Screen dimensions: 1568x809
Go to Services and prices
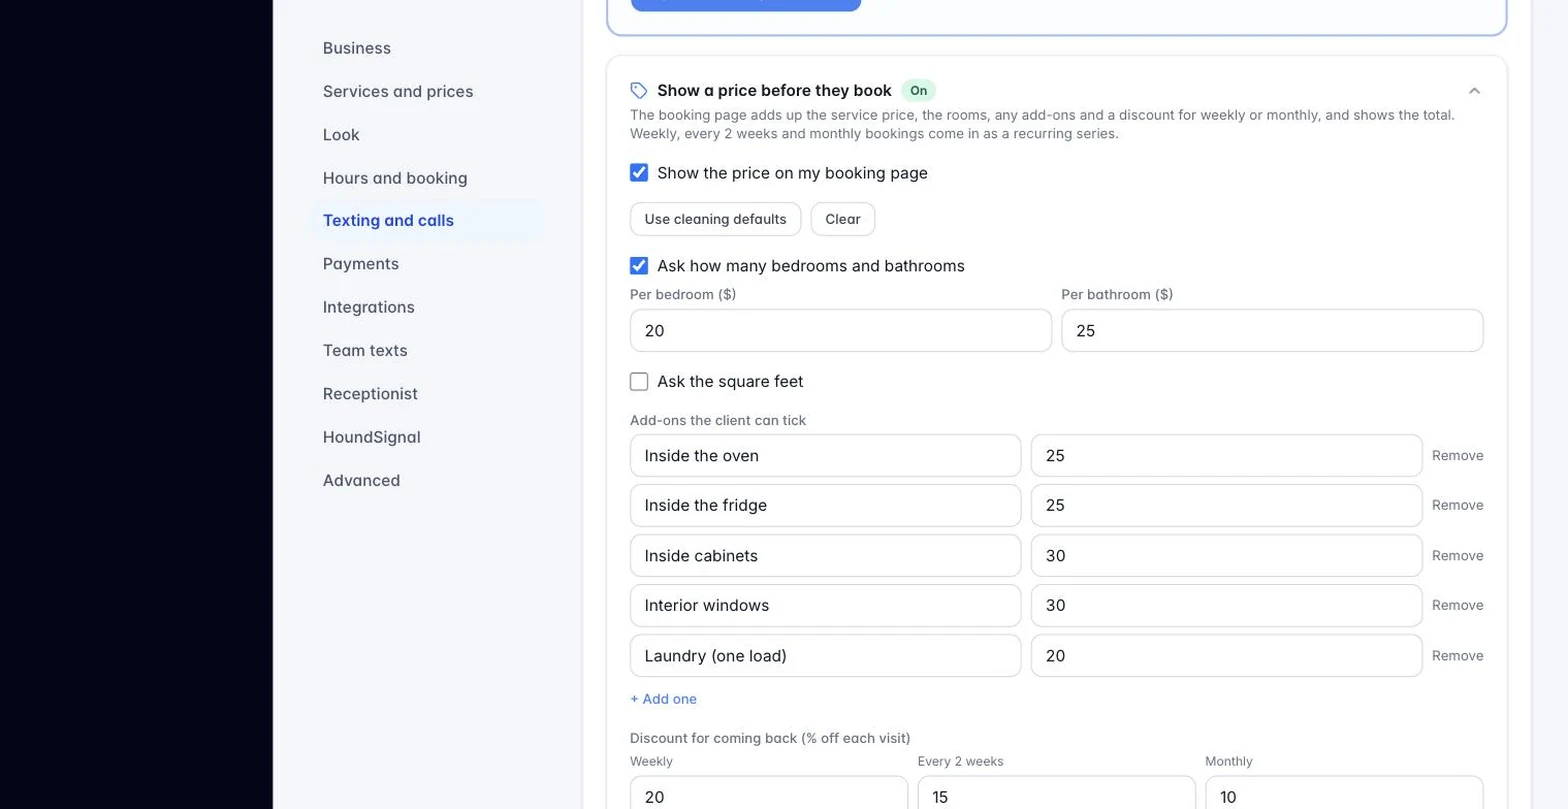point(398,91)
